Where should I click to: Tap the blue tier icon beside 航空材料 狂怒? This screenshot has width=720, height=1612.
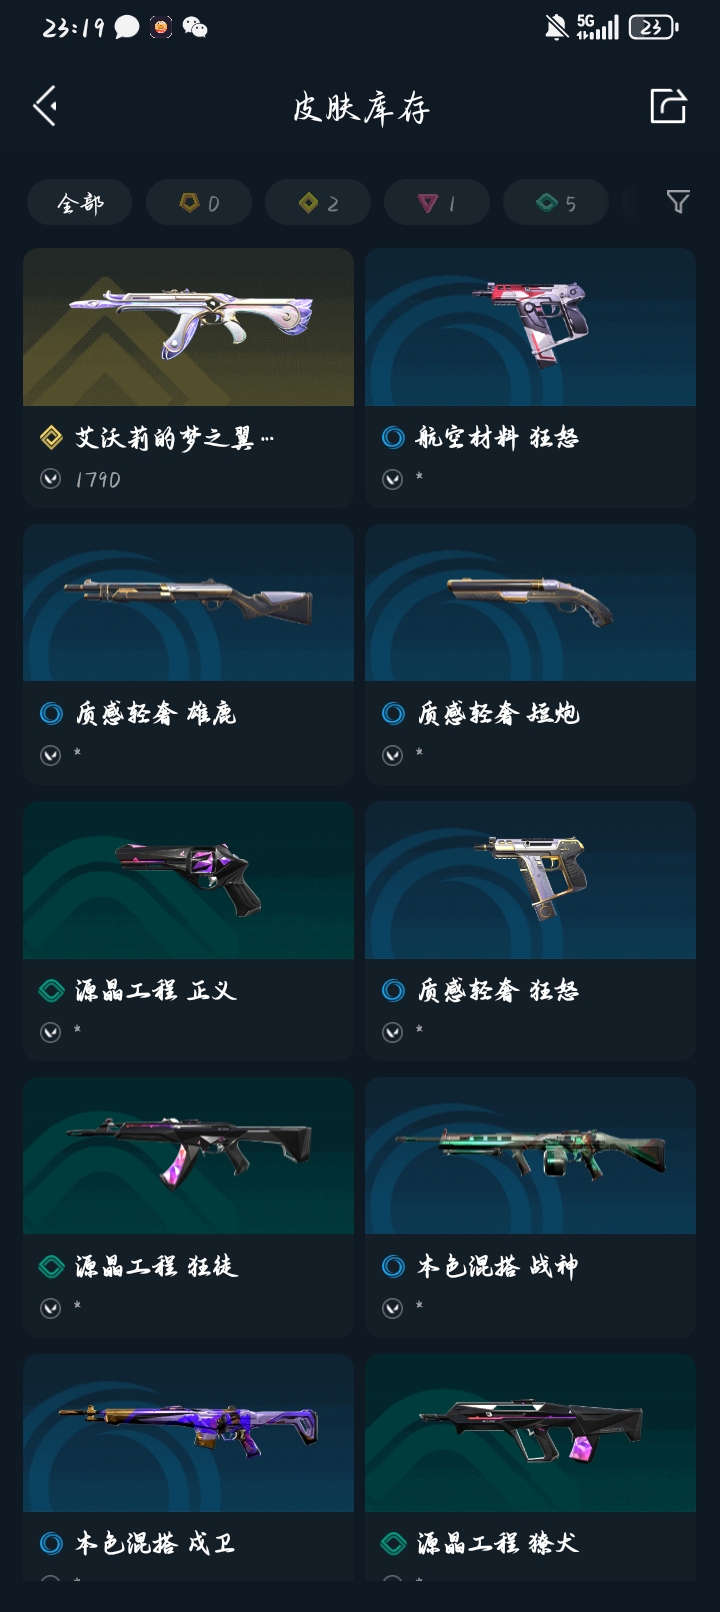[x=393, y=437]
